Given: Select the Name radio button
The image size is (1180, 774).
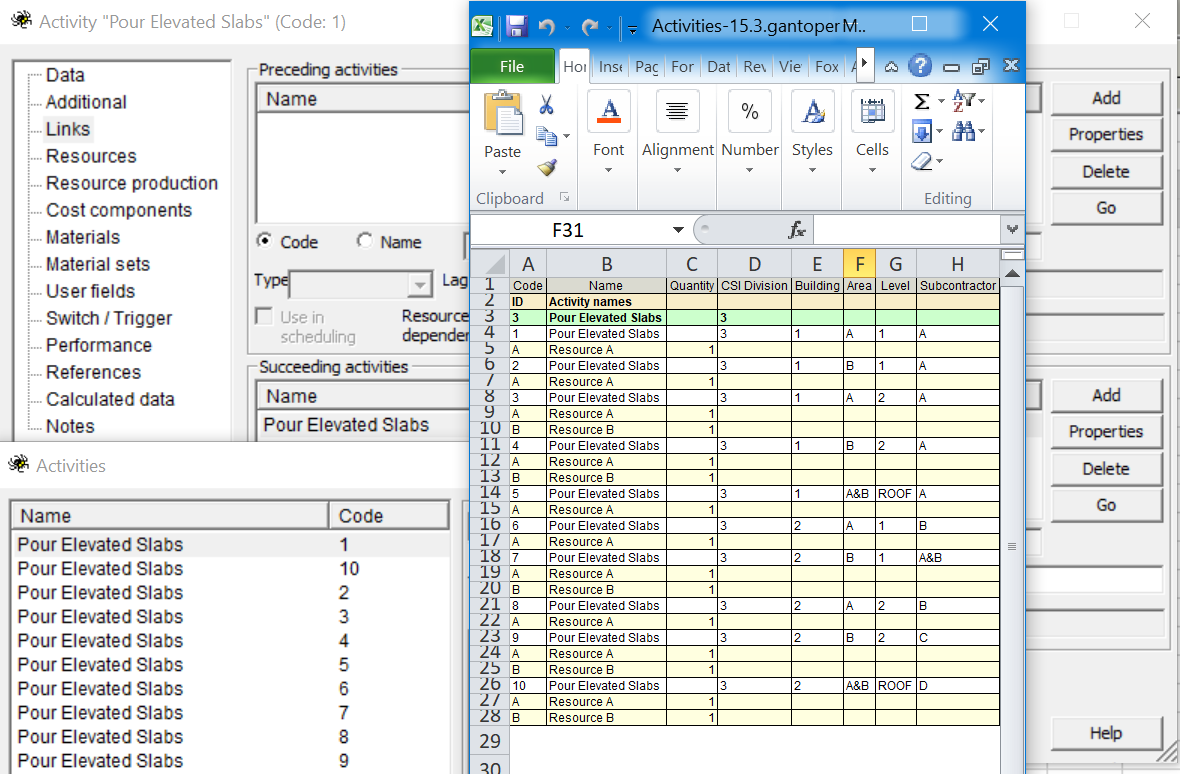Looking at the screenshot, I should pyautogui.click(x=365, y=241).
